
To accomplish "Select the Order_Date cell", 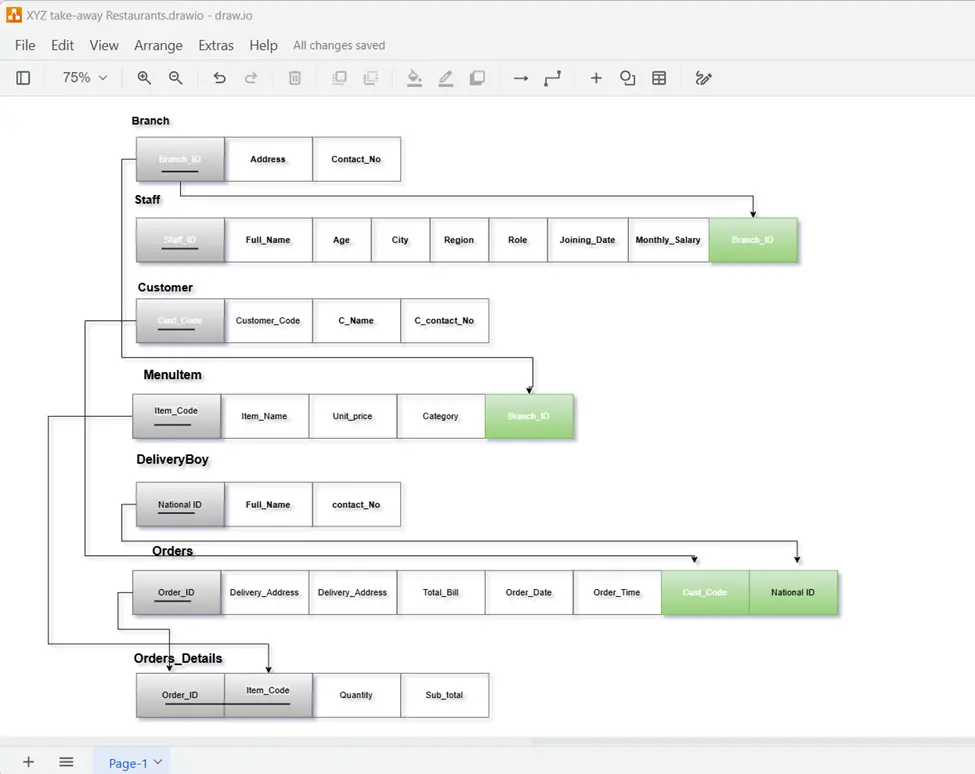I will pyautogui.click(x=529, y=592).
